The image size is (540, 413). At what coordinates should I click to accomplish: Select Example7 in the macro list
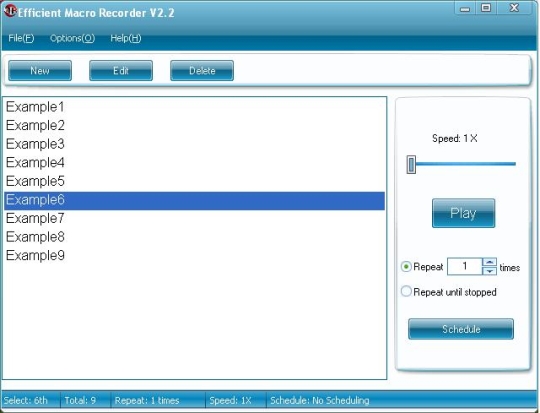click(194, 218)
